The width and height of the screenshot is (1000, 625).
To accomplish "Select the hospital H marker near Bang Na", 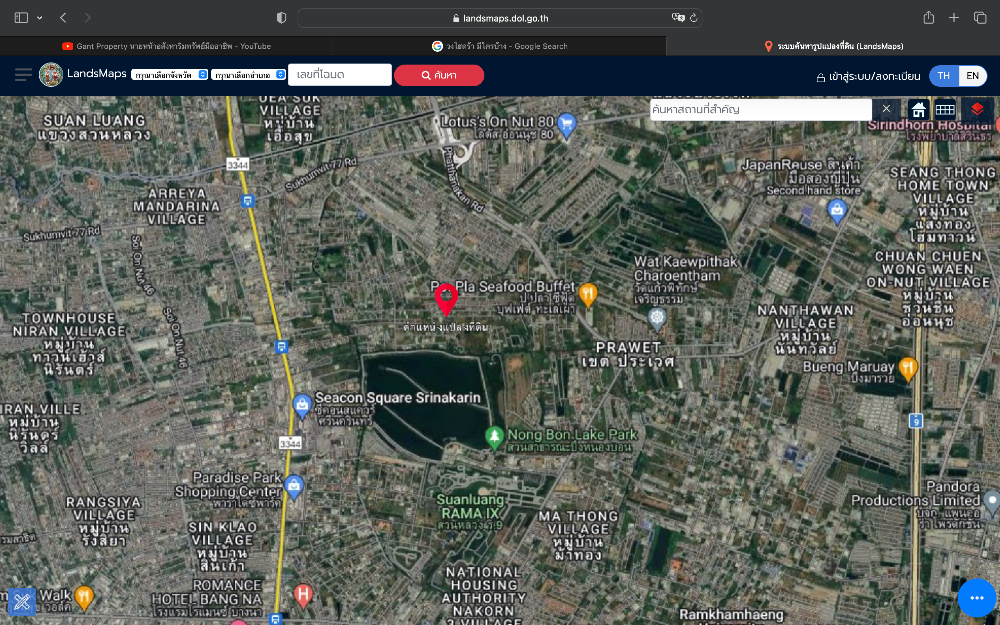I will [303, 596].
